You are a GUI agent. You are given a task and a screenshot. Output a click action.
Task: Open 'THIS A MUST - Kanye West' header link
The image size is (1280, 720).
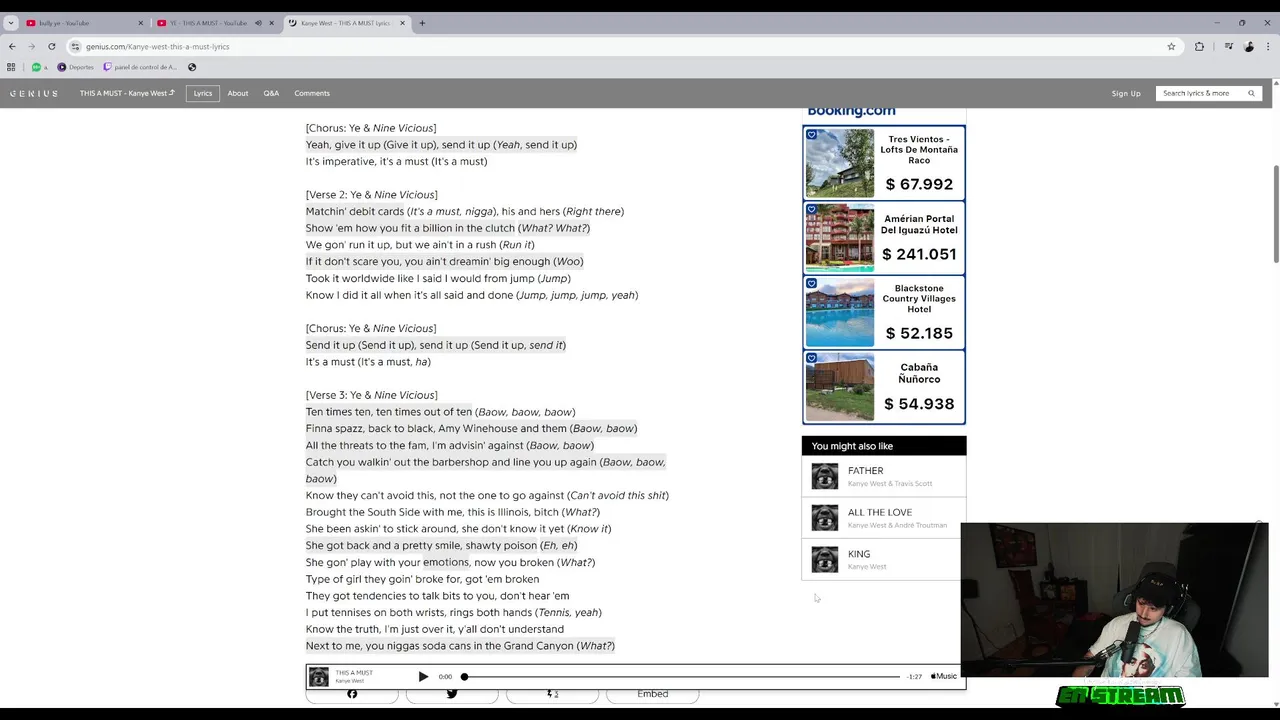point(127,93)
